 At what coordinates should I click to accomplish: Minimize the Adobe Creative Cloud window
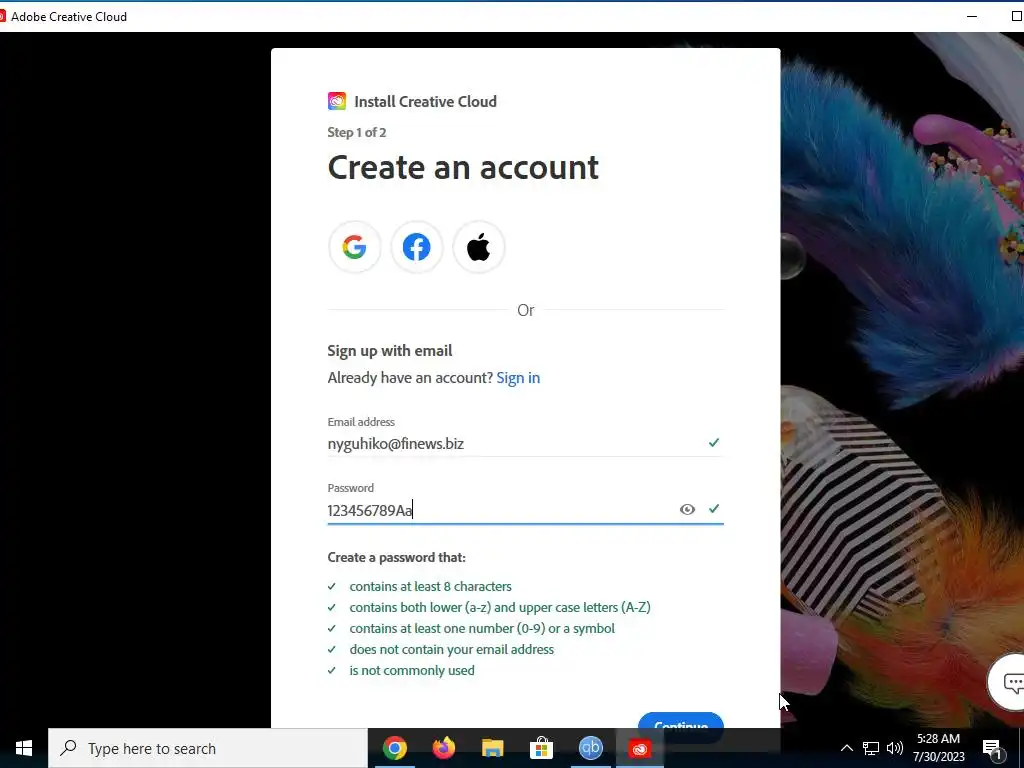[972, 16]
